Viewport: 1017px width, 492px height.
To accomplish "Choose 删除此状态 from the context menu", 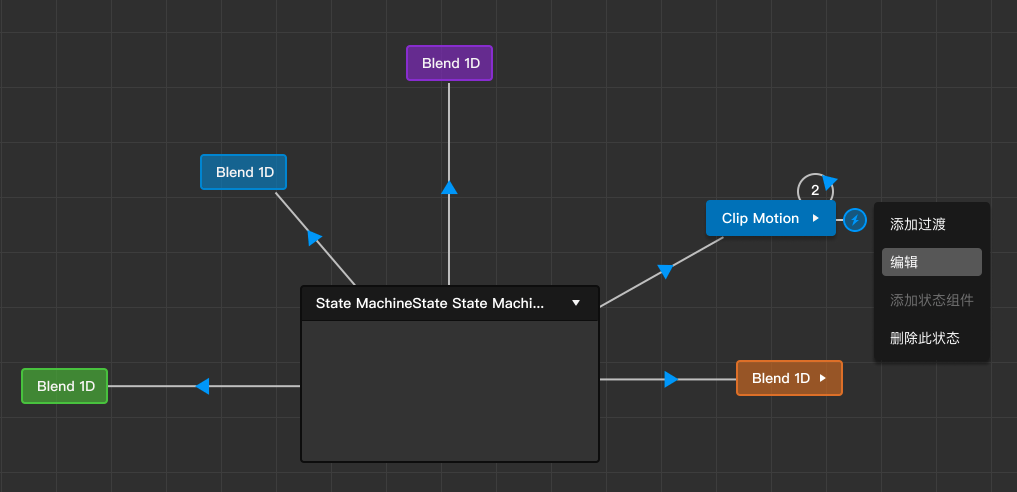I will (x=924, y=338).
